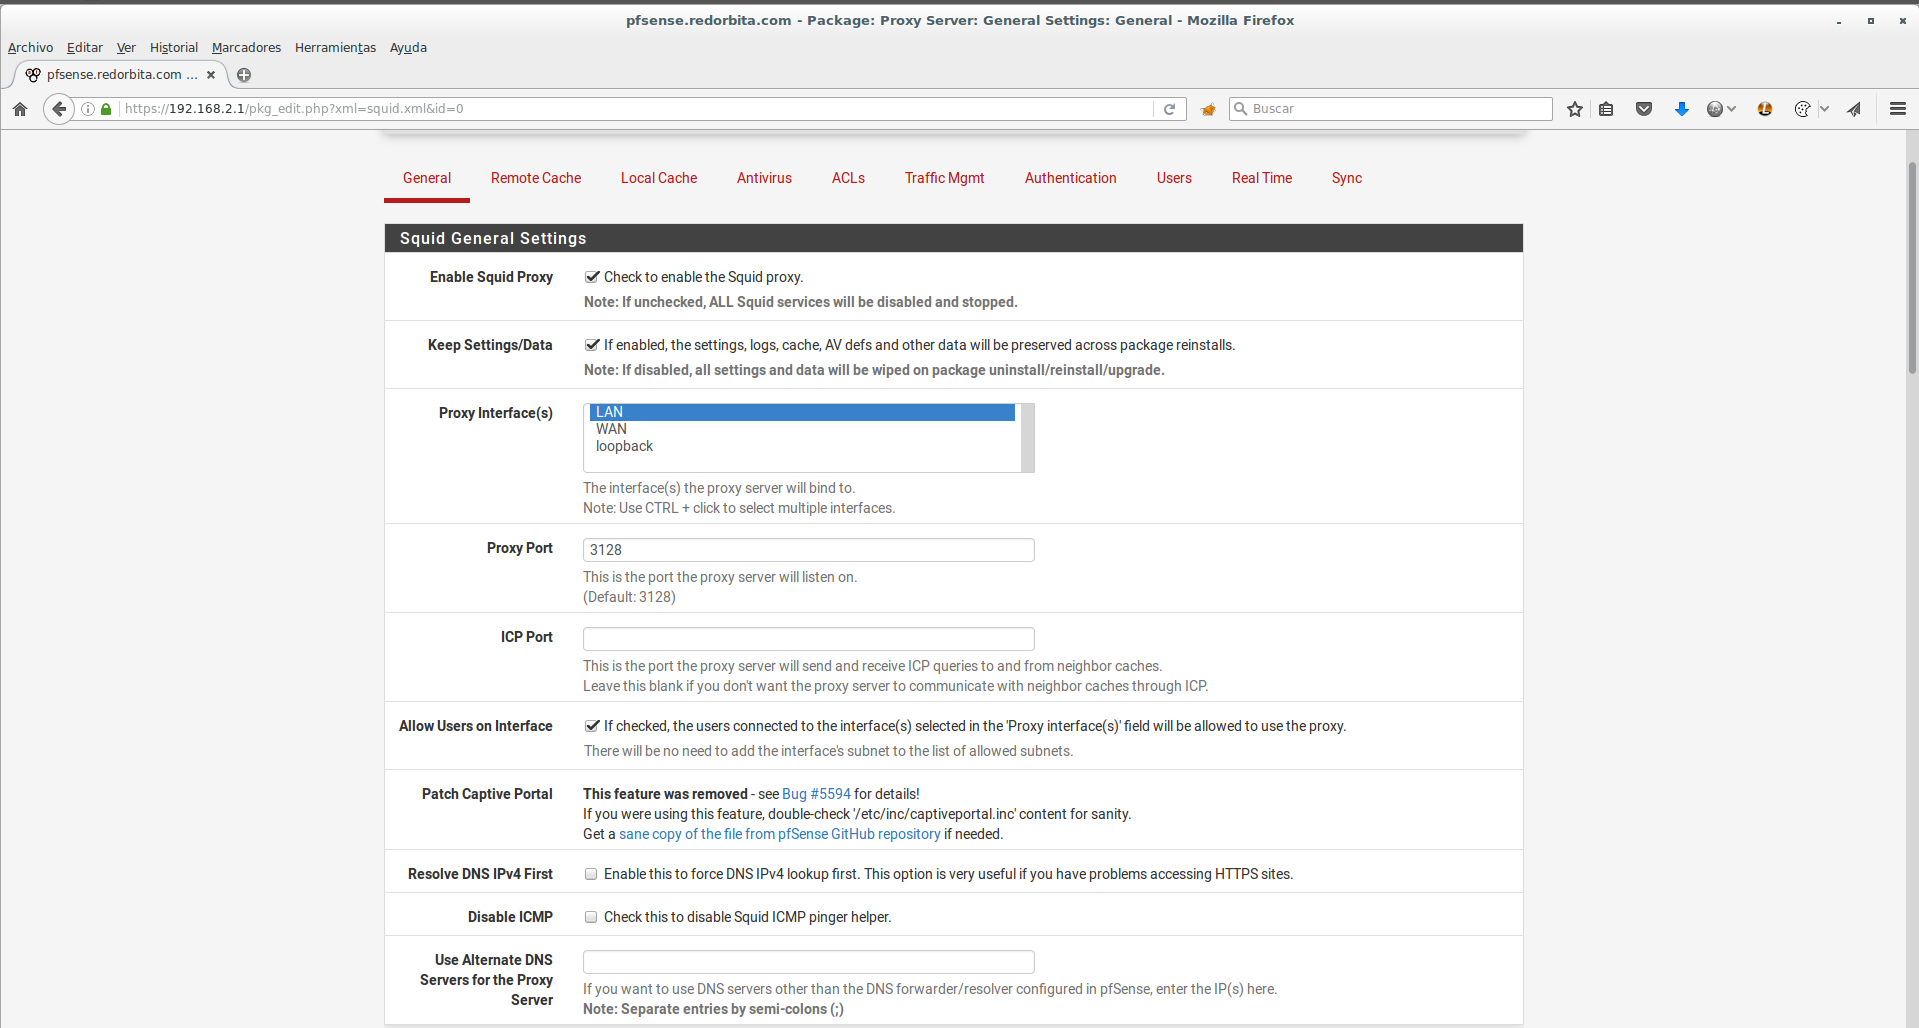Open downloads with the blue arrow icon
1919x1028 pixels.
click(x=1681, y=109)
